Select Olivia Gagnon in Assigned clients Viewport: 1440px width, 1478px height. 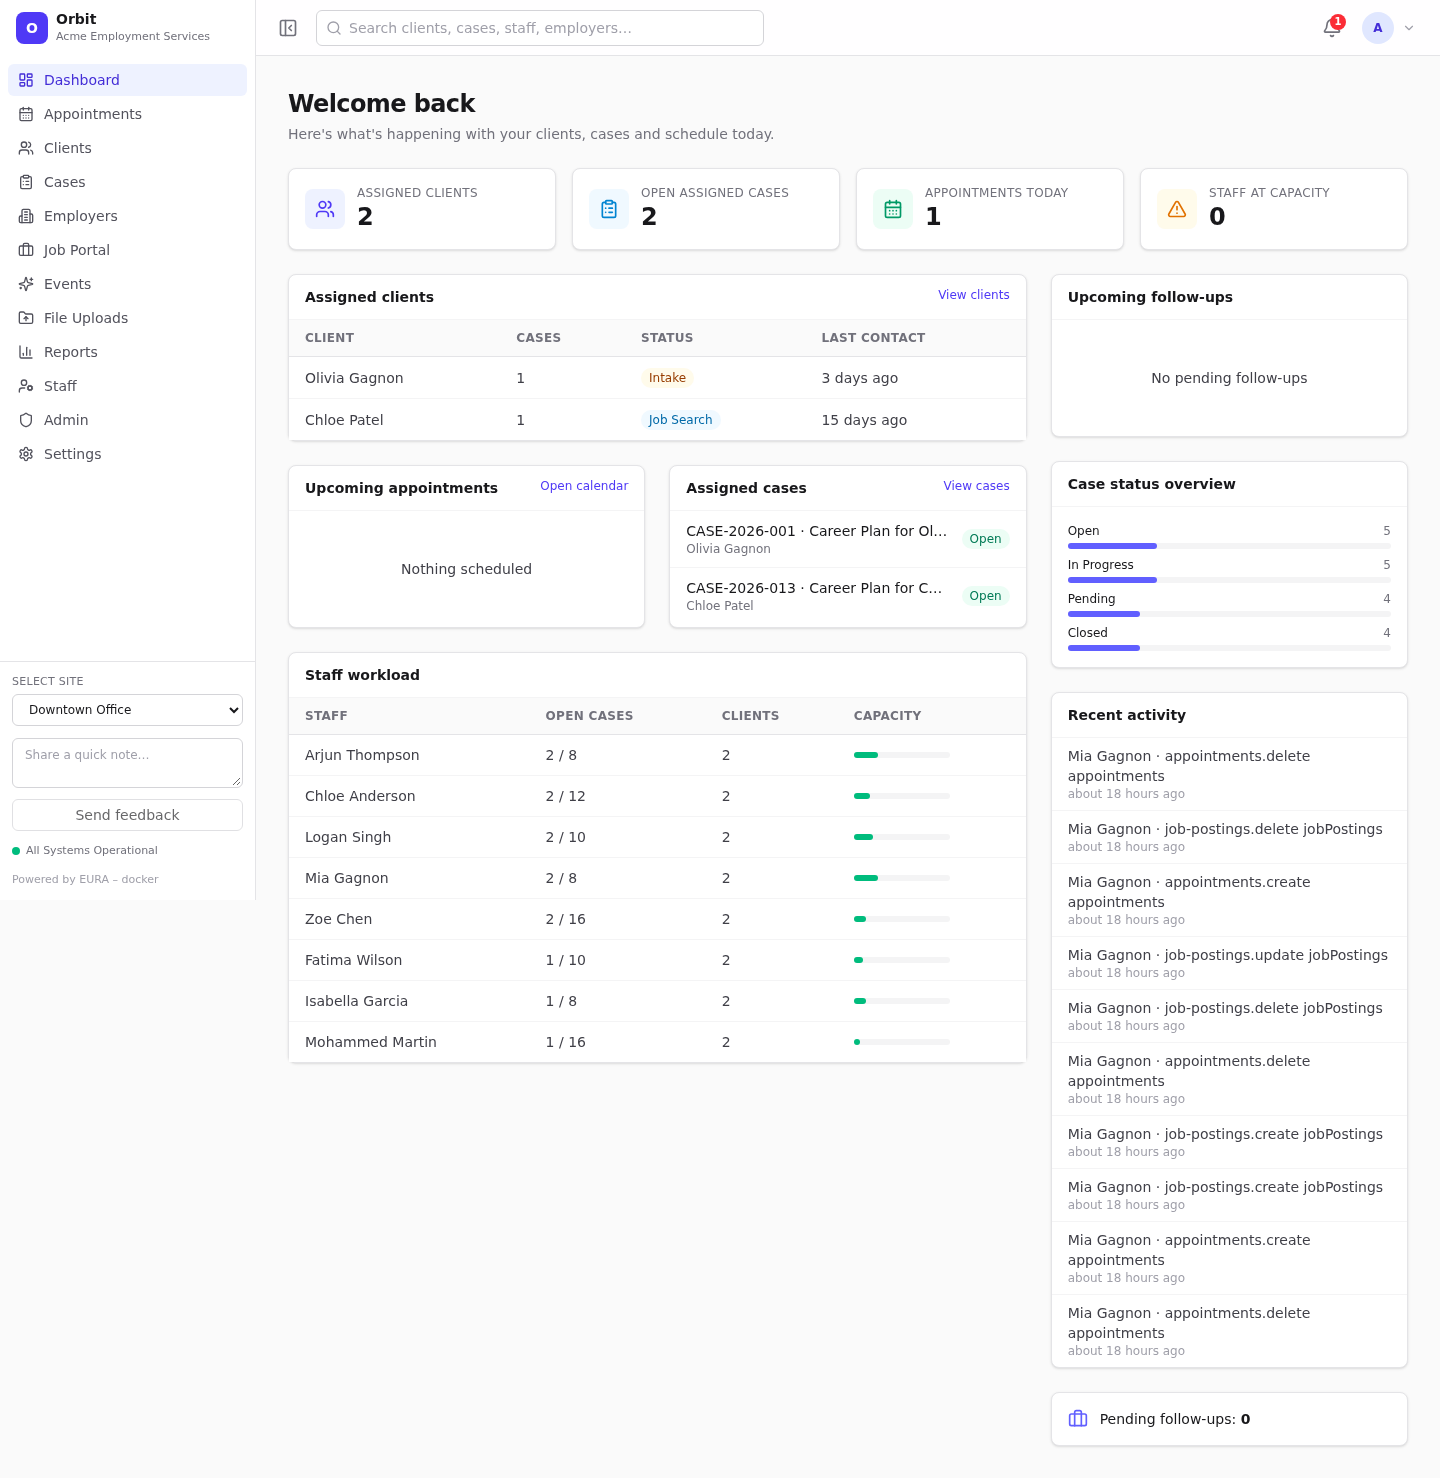657,378
